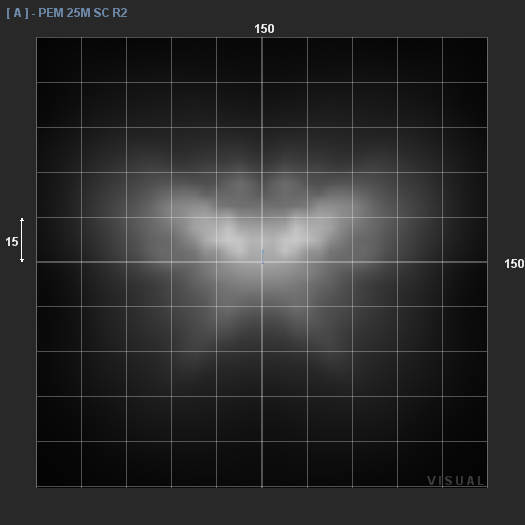Click the bottom-left corner grid cell
The height and width of the screenshot is (525, 525).
59,464
